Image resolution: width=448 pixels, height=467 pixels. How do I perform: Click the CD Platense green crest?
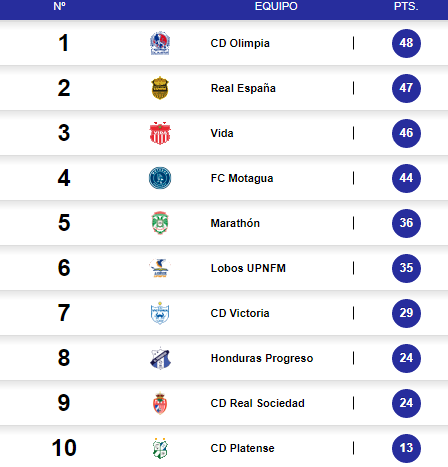(160, 448)
